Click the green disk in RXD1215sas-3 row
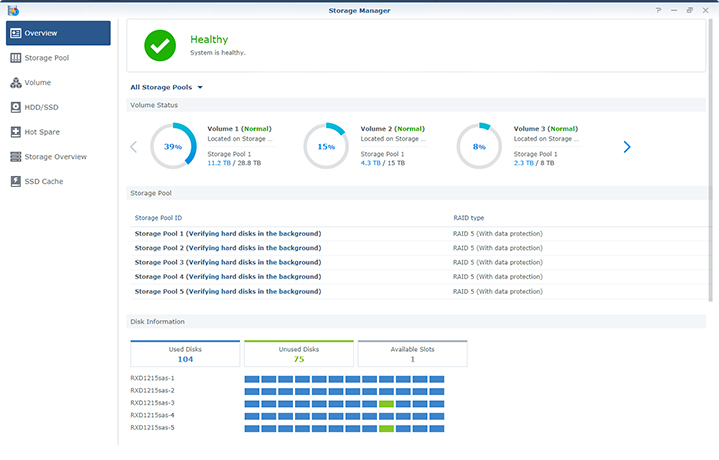This screenshot has width=719, height=460. (386, 403)
